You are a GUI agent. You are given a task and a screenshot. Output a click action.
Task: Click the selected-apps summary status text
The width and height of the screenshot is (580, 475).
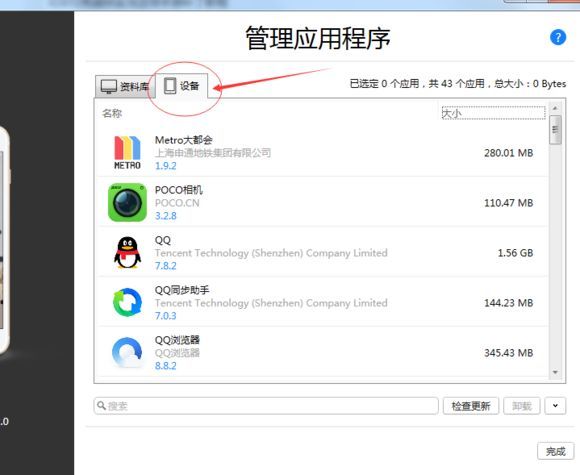click(x=458, y=84)
